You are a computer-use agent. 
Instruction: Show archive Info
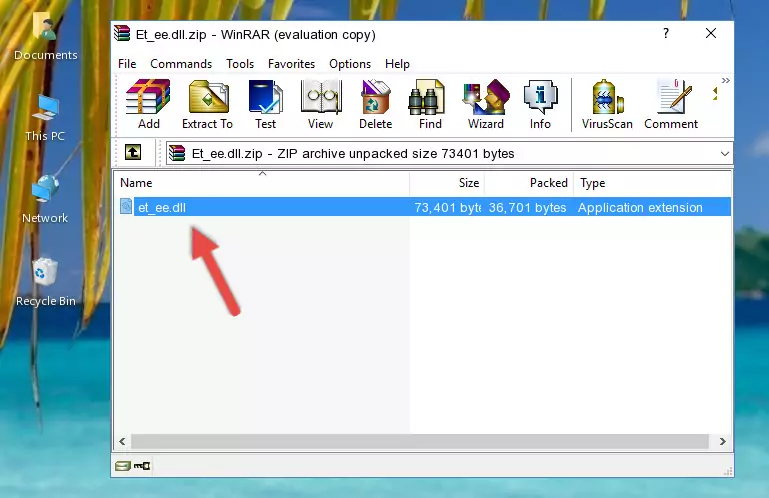(x=540, y=105)
